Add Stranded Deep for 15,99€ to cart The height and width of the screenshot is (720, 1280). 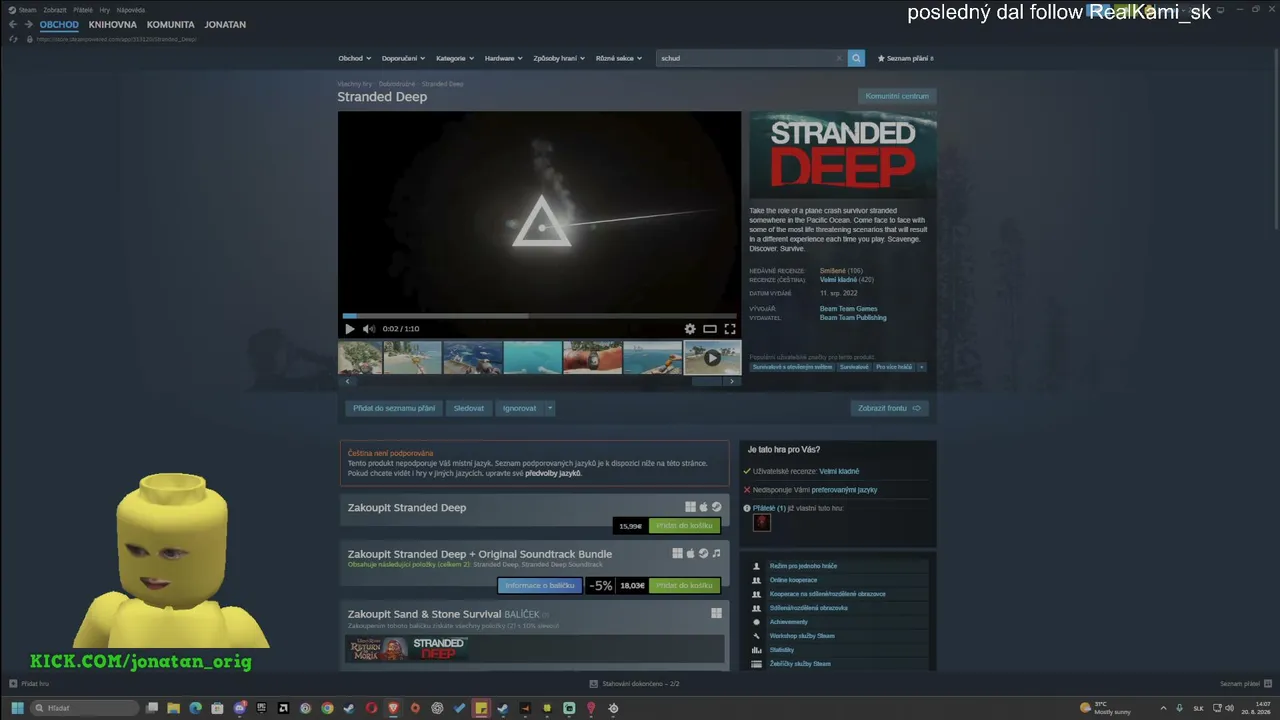684,526
